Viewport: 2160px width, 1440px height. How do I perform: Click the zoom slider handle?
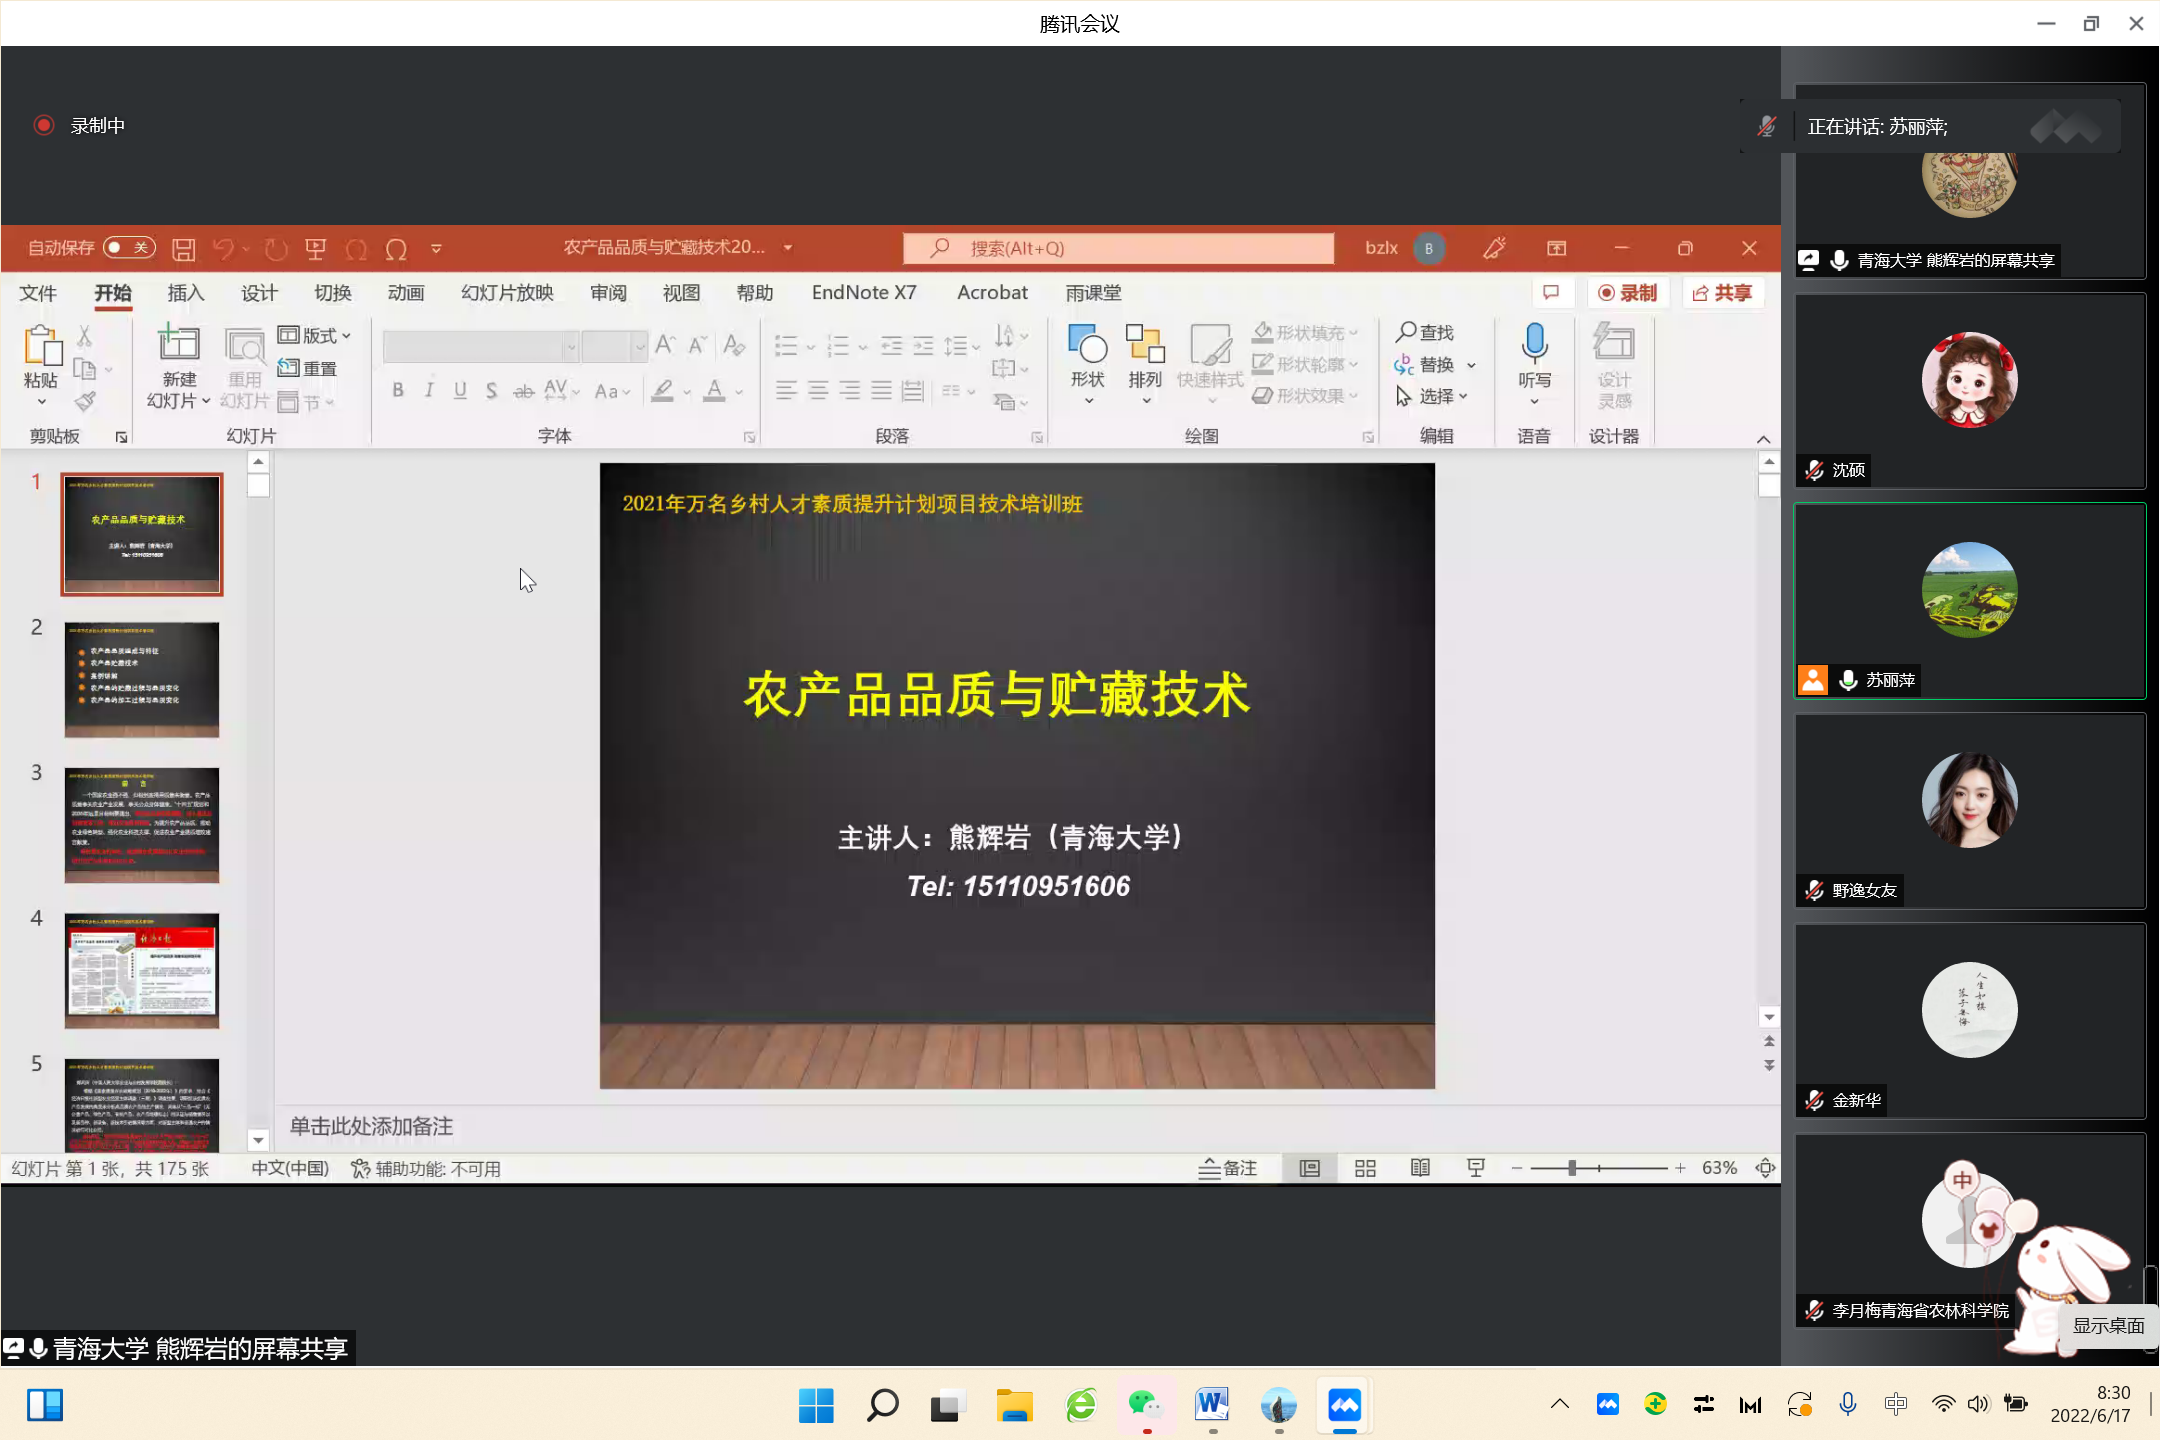click(1572, 1168)
